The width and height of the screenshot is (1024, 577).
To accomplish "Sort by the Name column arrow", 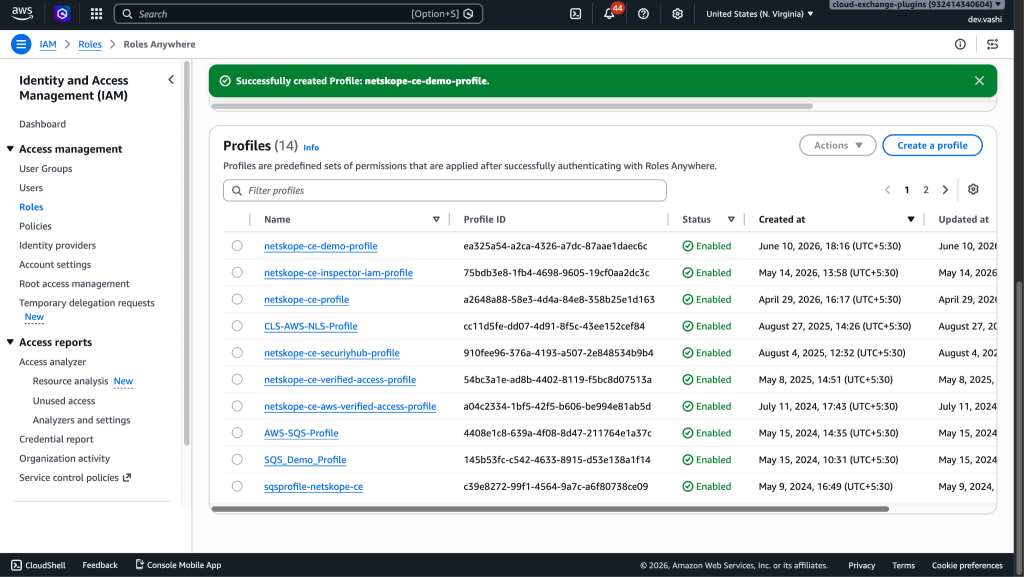I will (436, 219).
